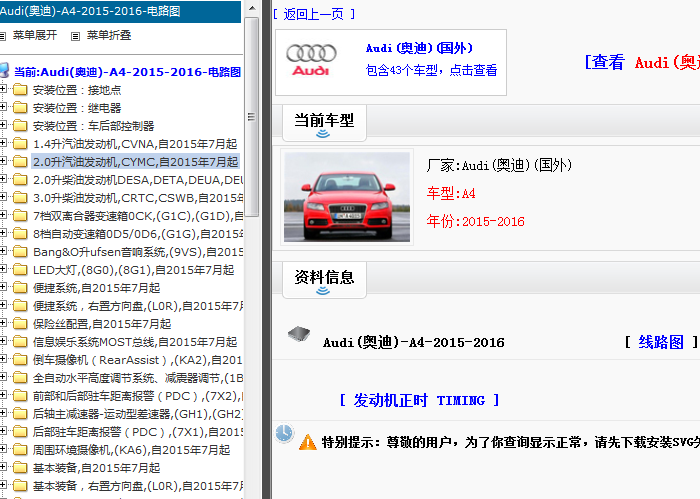Click folder icon for 3.0升柴油发动机,CRTC
This screenshot has width=700, height=499.
(20, 198)
